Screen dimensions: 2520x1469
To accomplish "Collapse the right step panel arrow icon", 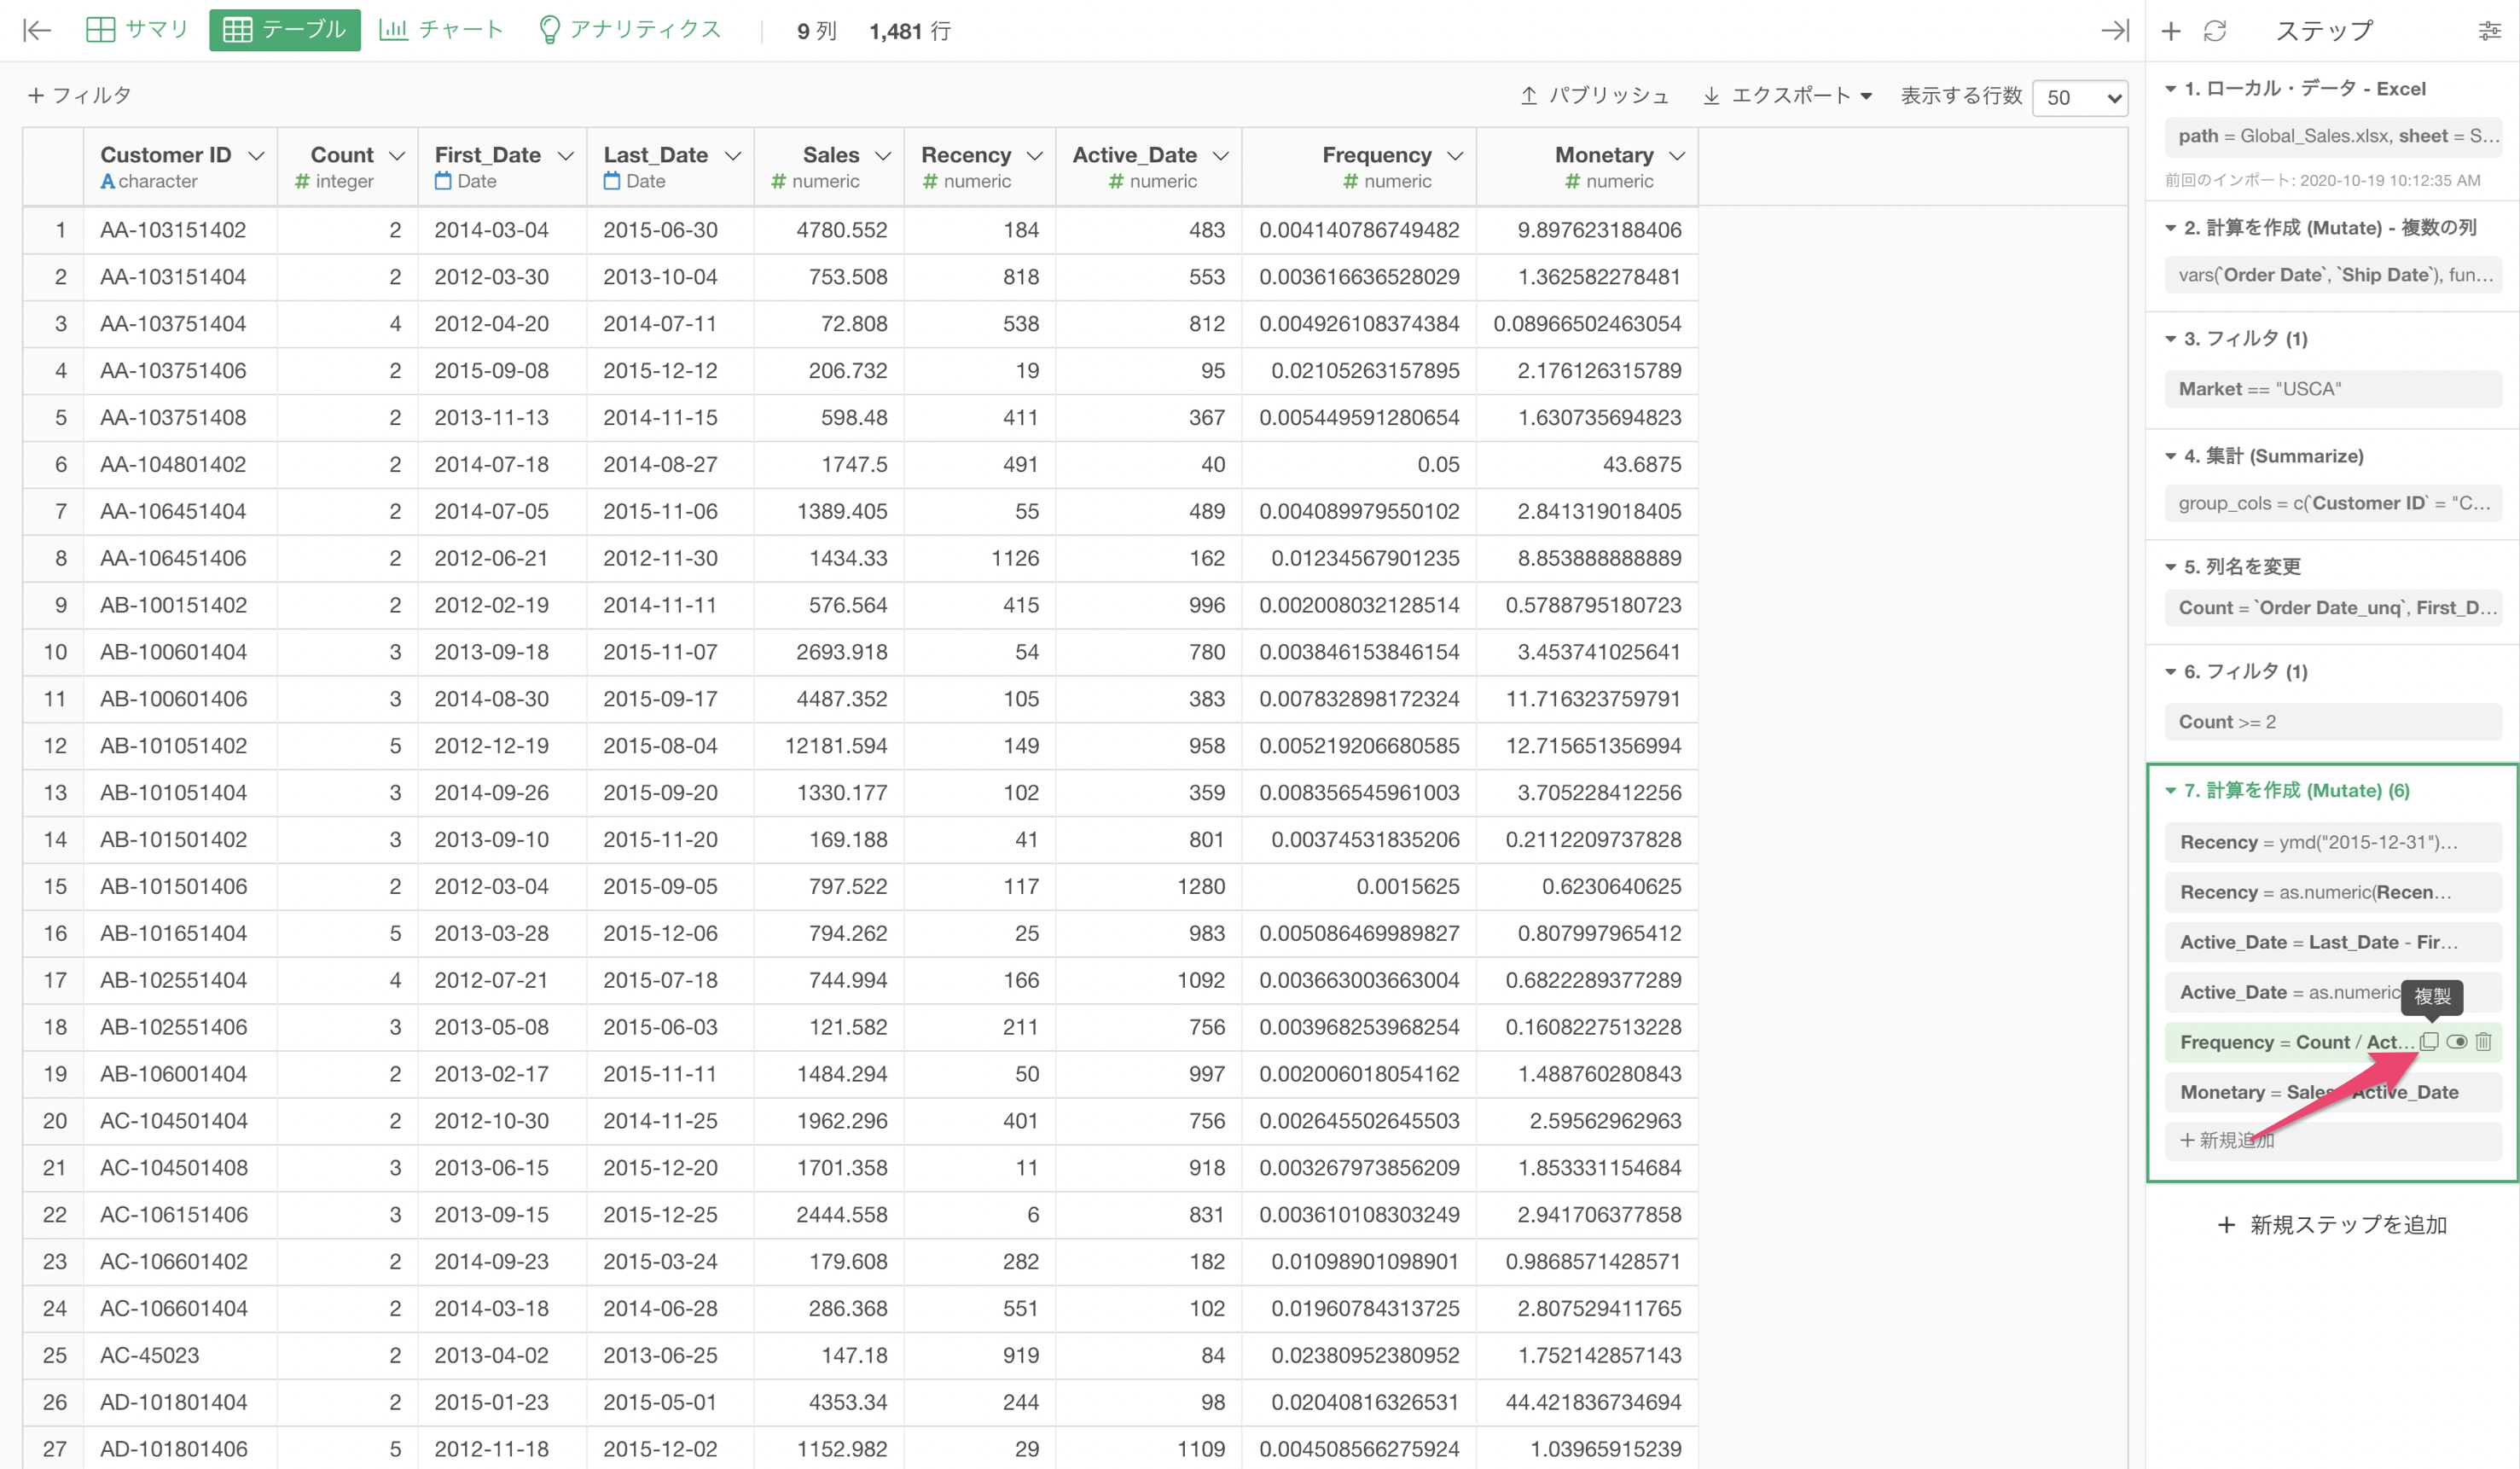I will (x=2114, y=30).
